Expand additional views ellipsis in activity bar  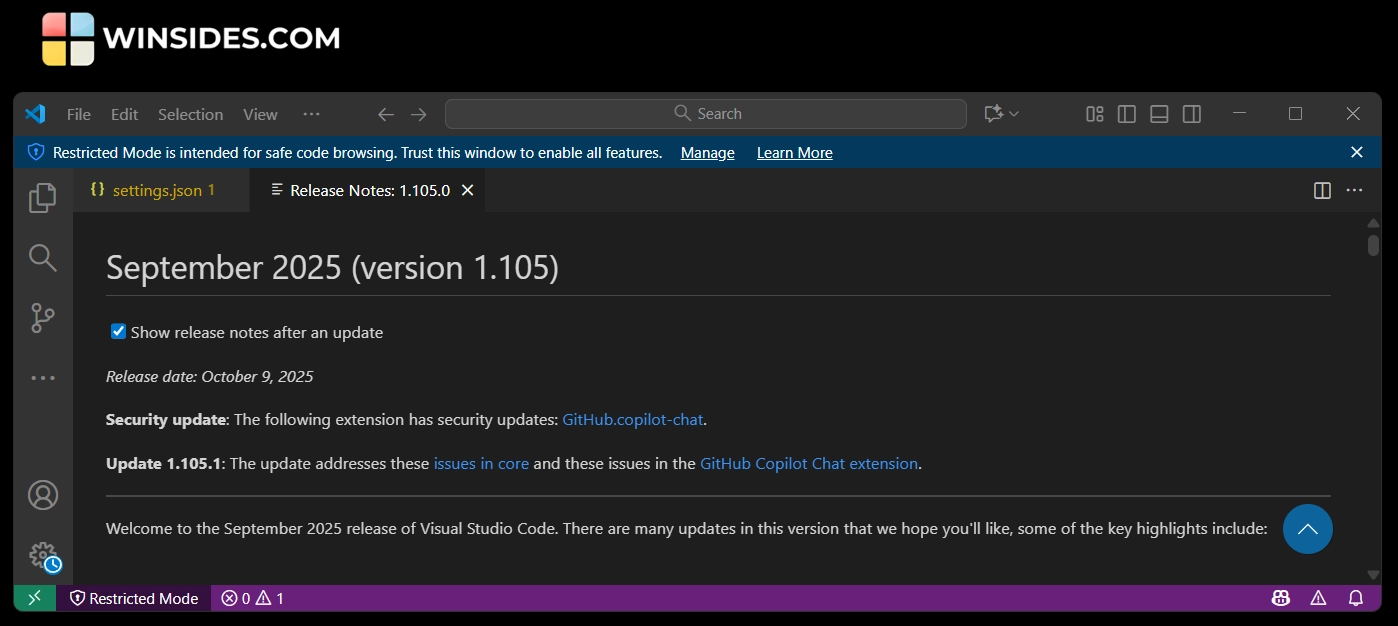(x=42, y=378)
